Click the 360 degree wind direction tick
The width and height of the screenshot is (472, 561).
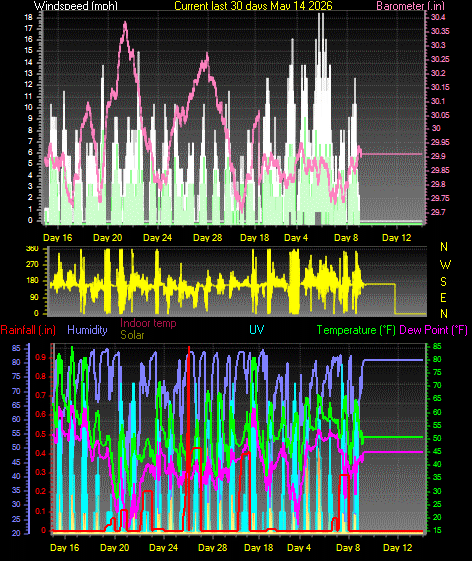(x=33, y=249)
